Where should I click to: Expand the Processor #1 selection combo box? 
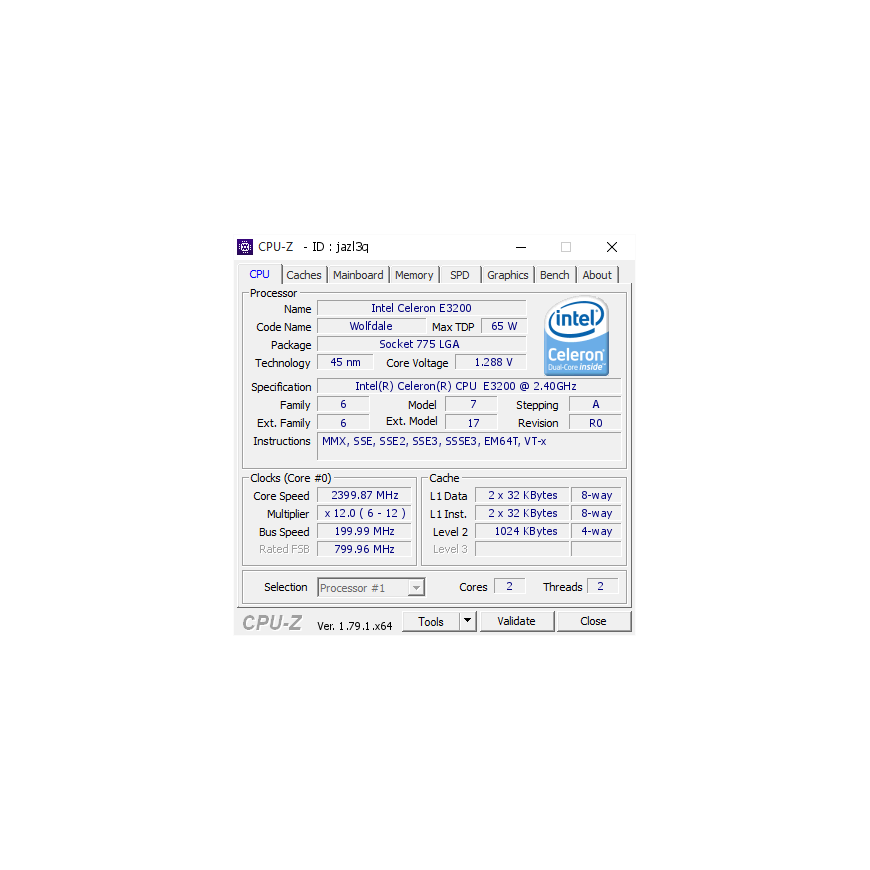[x=371, y=587]
